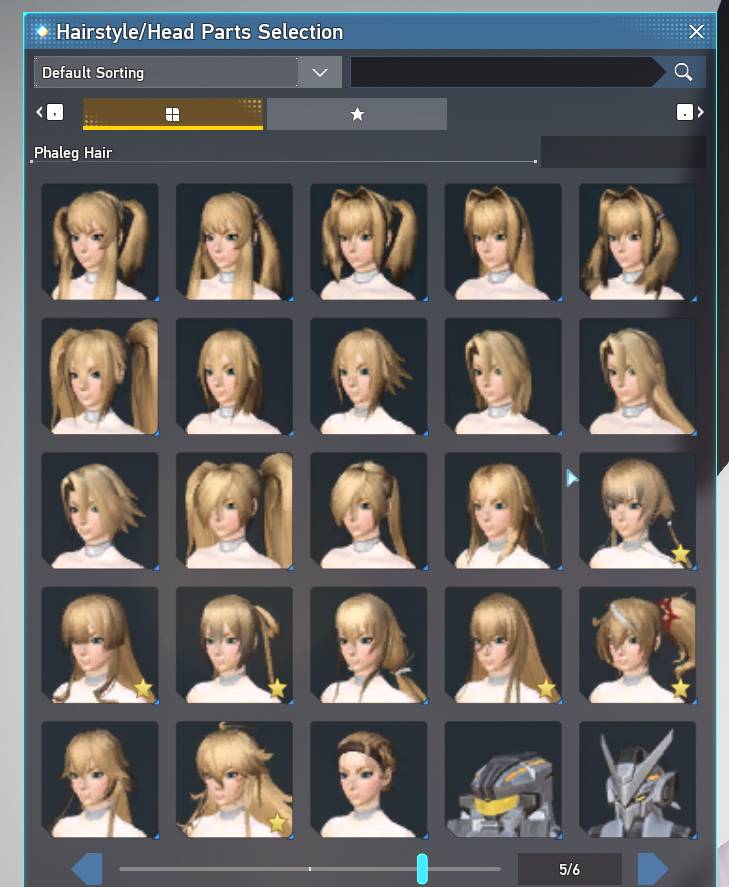Image resolution: width=729 pixels, height=887 pixels.
Task: Focus the dark search text field
Action: coord(506,72)
